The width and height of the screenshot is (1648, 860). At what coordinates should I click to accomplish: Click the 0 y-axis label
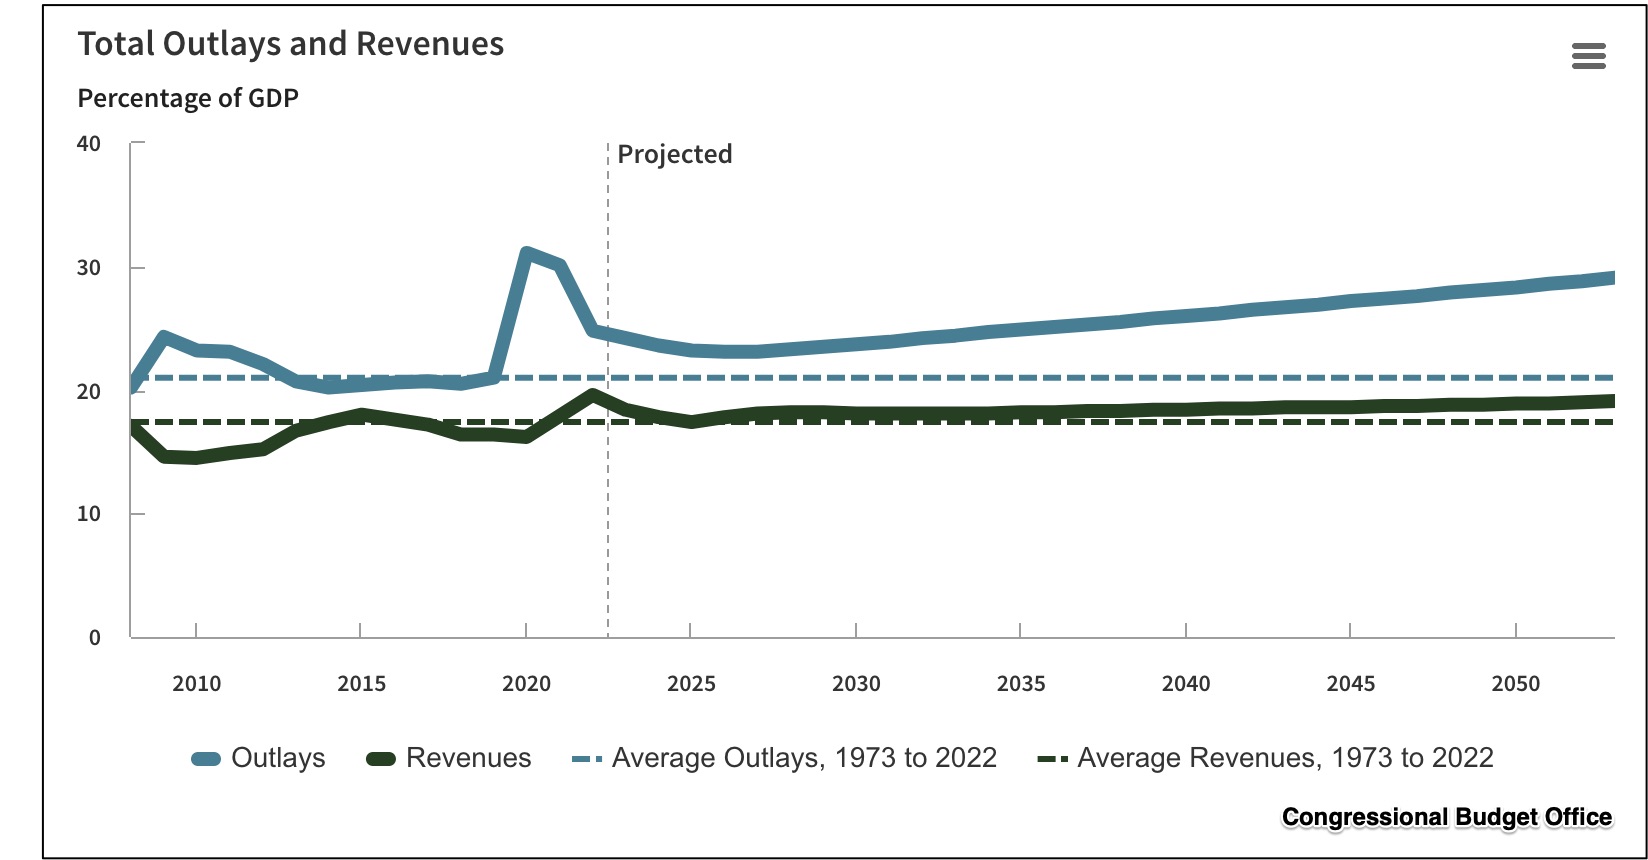pyautogui.click(x=95, y=638)
